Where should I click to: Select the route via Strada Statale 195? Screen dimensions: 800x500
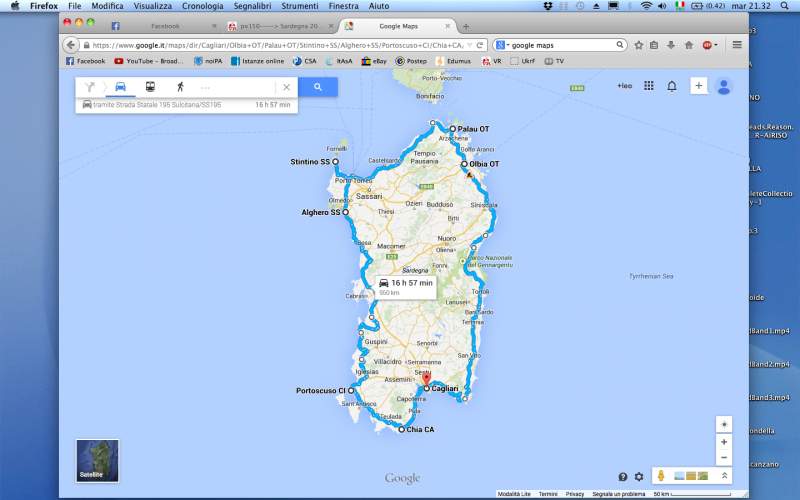186,105
